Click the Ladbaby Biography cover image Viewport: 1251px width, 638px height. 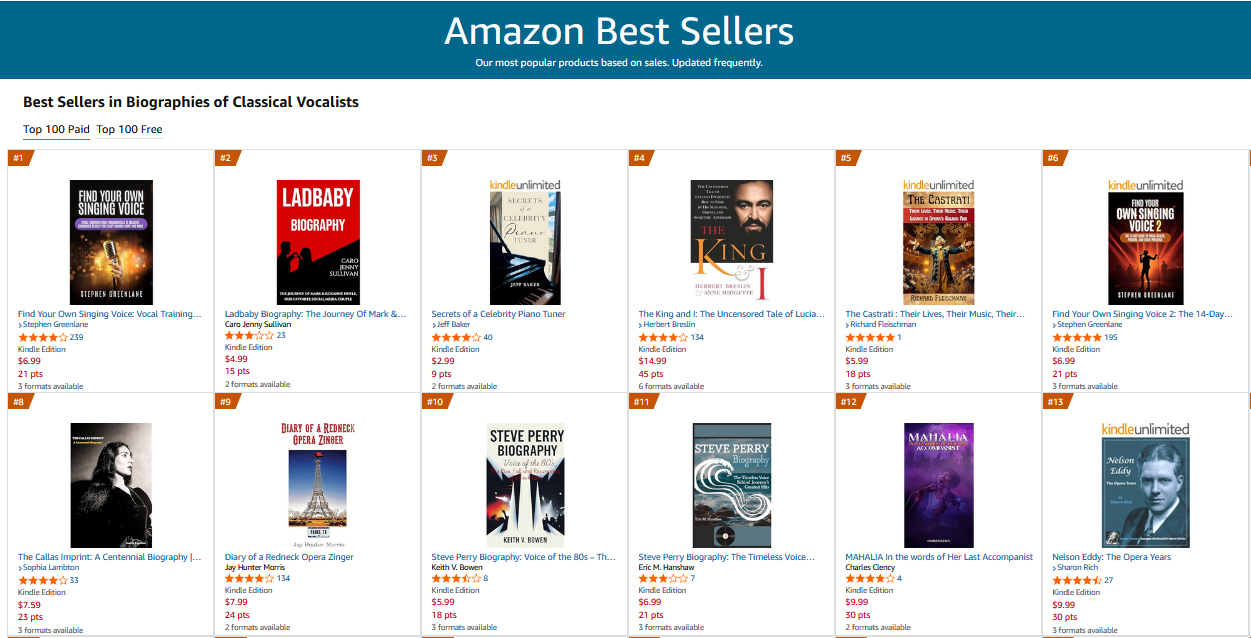coord(318,242)
